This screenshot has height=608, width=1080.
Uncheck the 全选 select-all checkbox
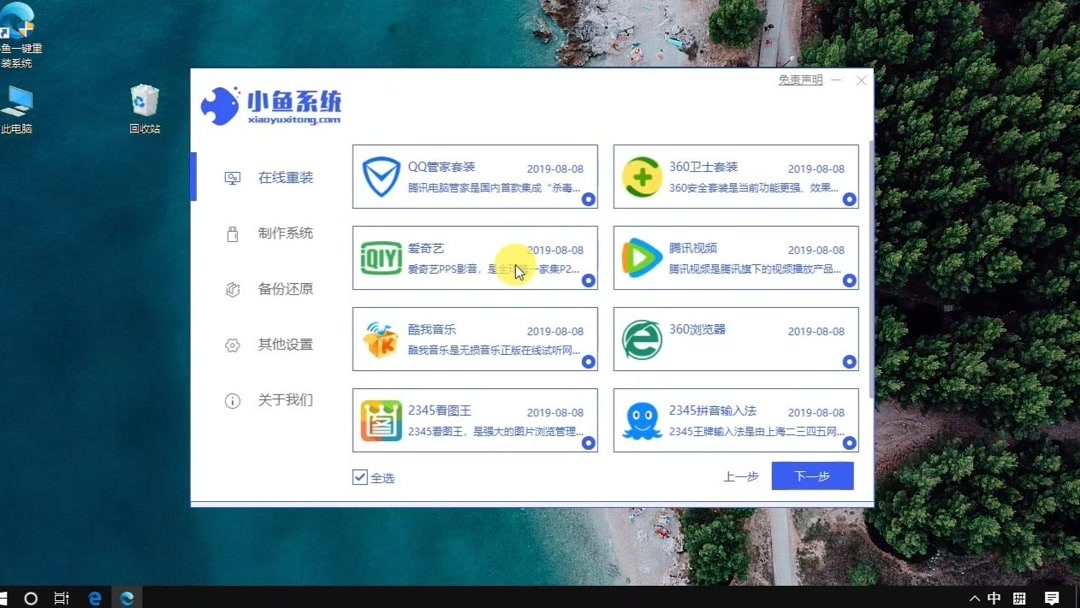[359, 477]
